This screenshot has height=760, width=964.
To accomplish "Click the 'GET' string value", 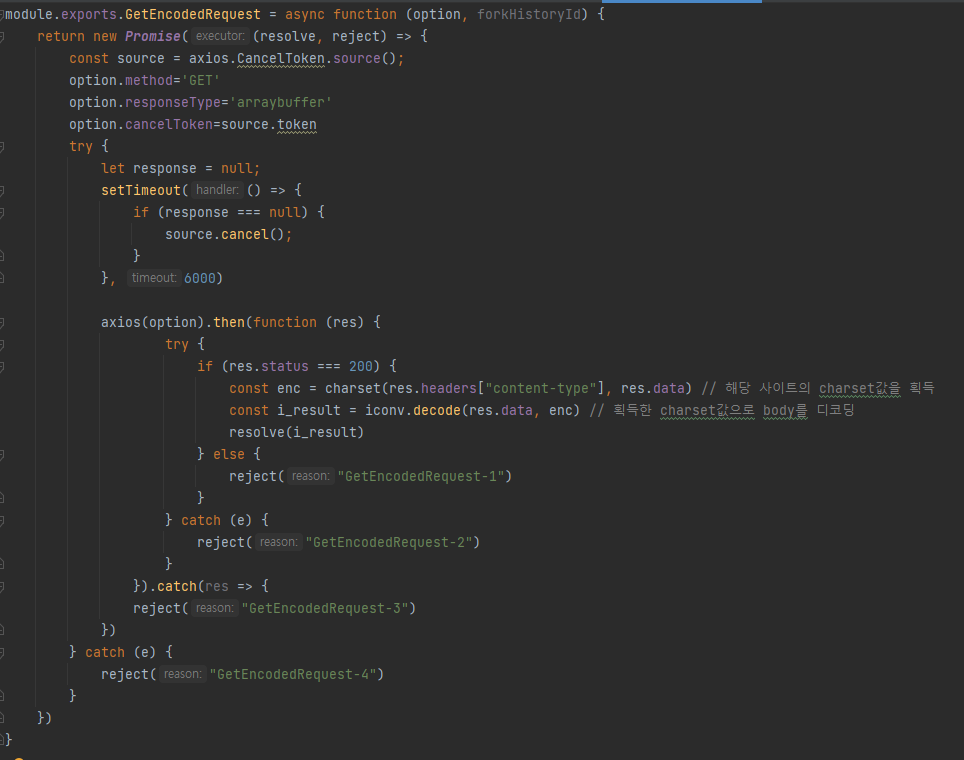I will 201,81.
